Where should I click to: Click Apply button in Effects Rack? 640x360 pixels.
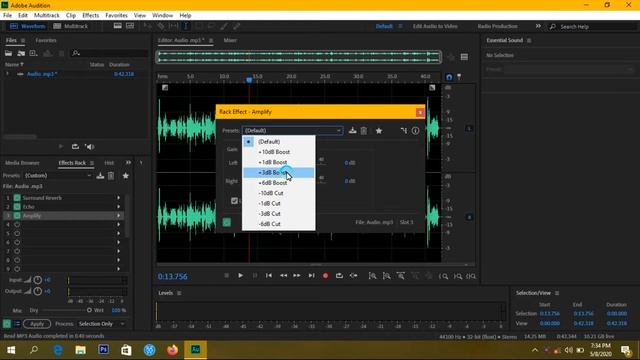(37, 324)
